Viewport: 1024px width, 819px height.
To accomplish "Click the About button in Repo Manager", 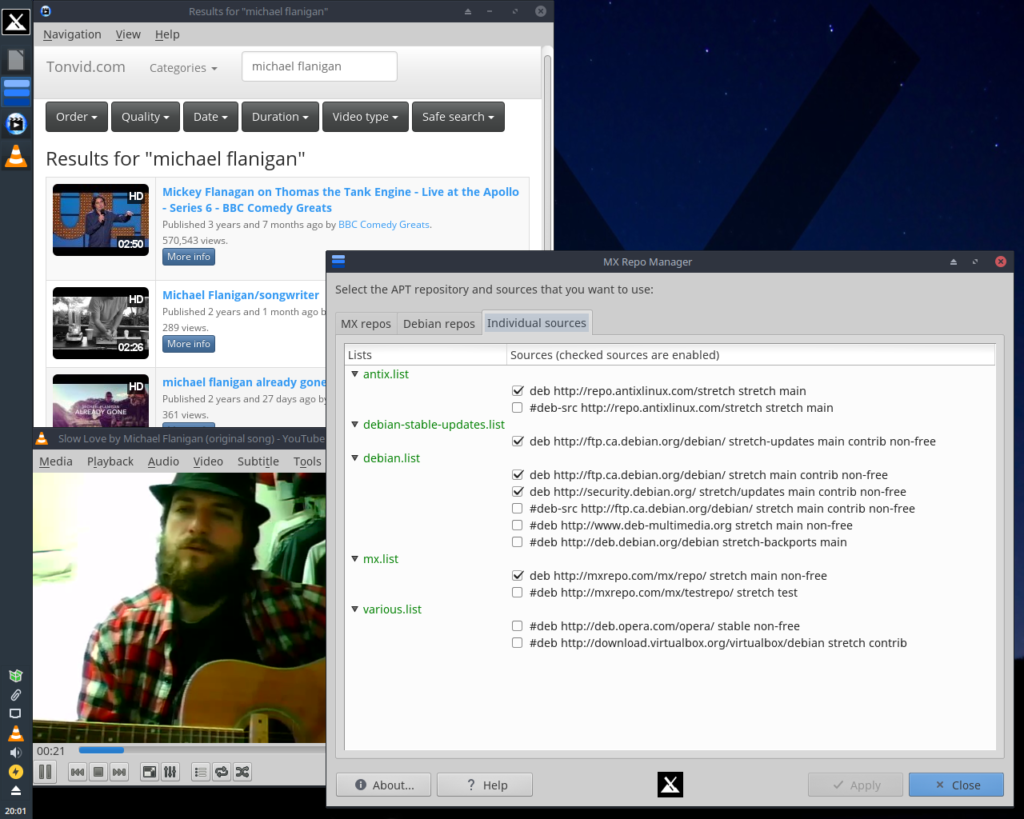I will pos(384,785).
